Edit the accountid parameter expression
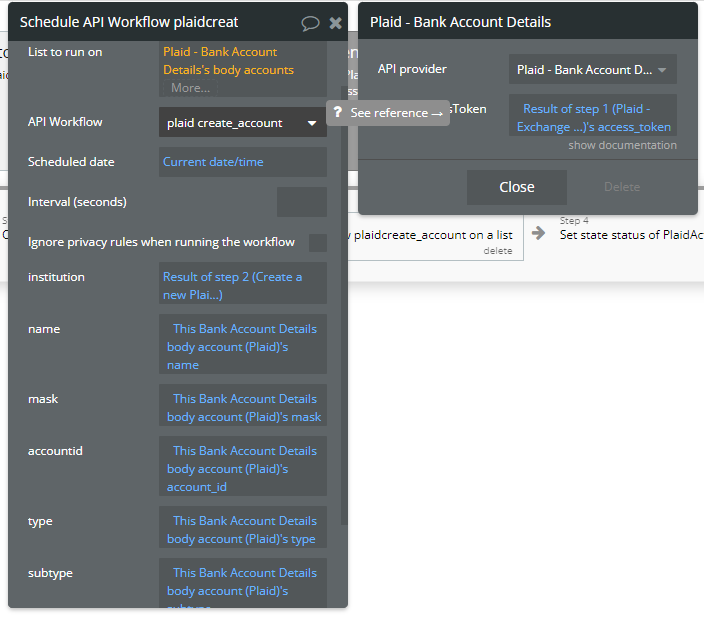Screen dimensions: 704x628 242,466
